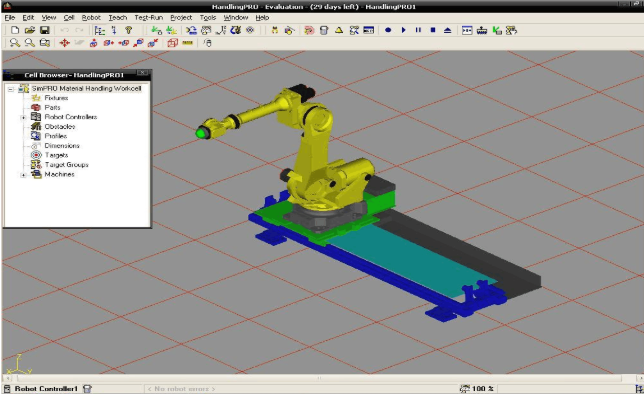Zoom in with the plus magnifier icon
The height and width of the screenshot is (394, 644).
[15, 42]
